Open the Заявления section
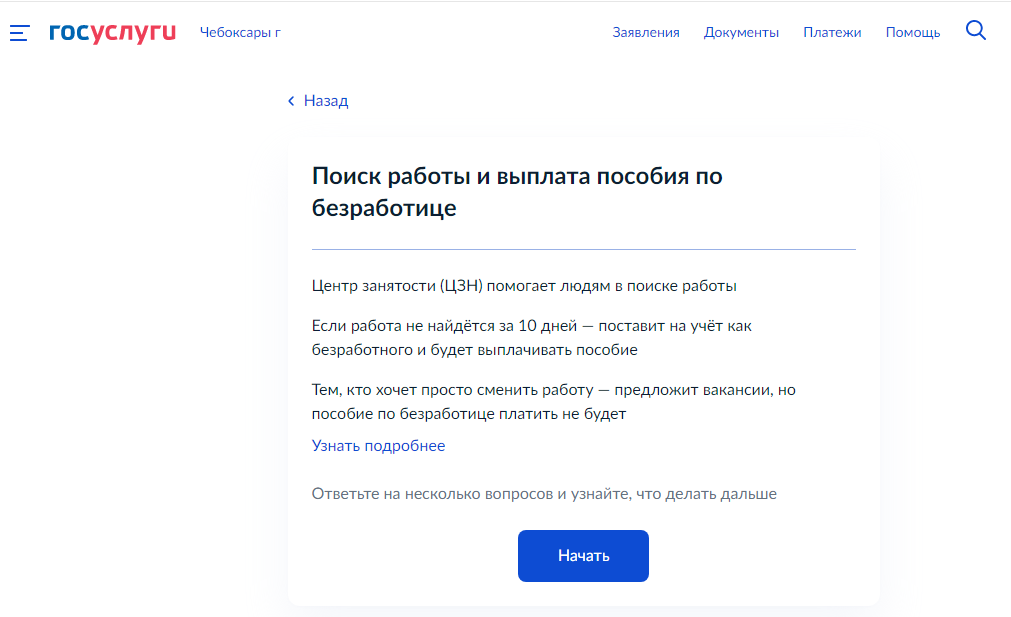Screen dimensions: 1011x617 pyautogui.click(x=645, y=32)
